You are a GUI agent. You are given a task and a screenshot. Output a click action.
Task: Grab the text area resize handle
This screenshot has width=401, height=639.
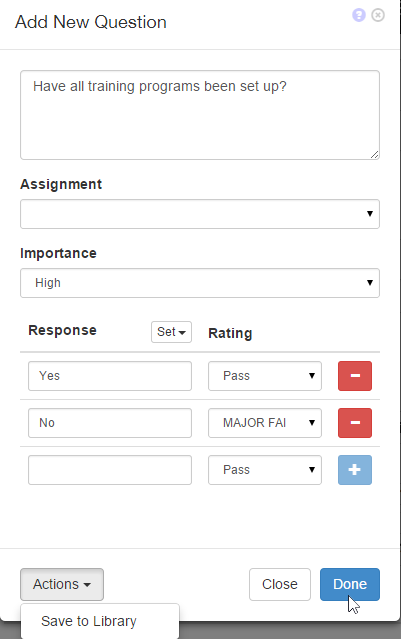375,154
